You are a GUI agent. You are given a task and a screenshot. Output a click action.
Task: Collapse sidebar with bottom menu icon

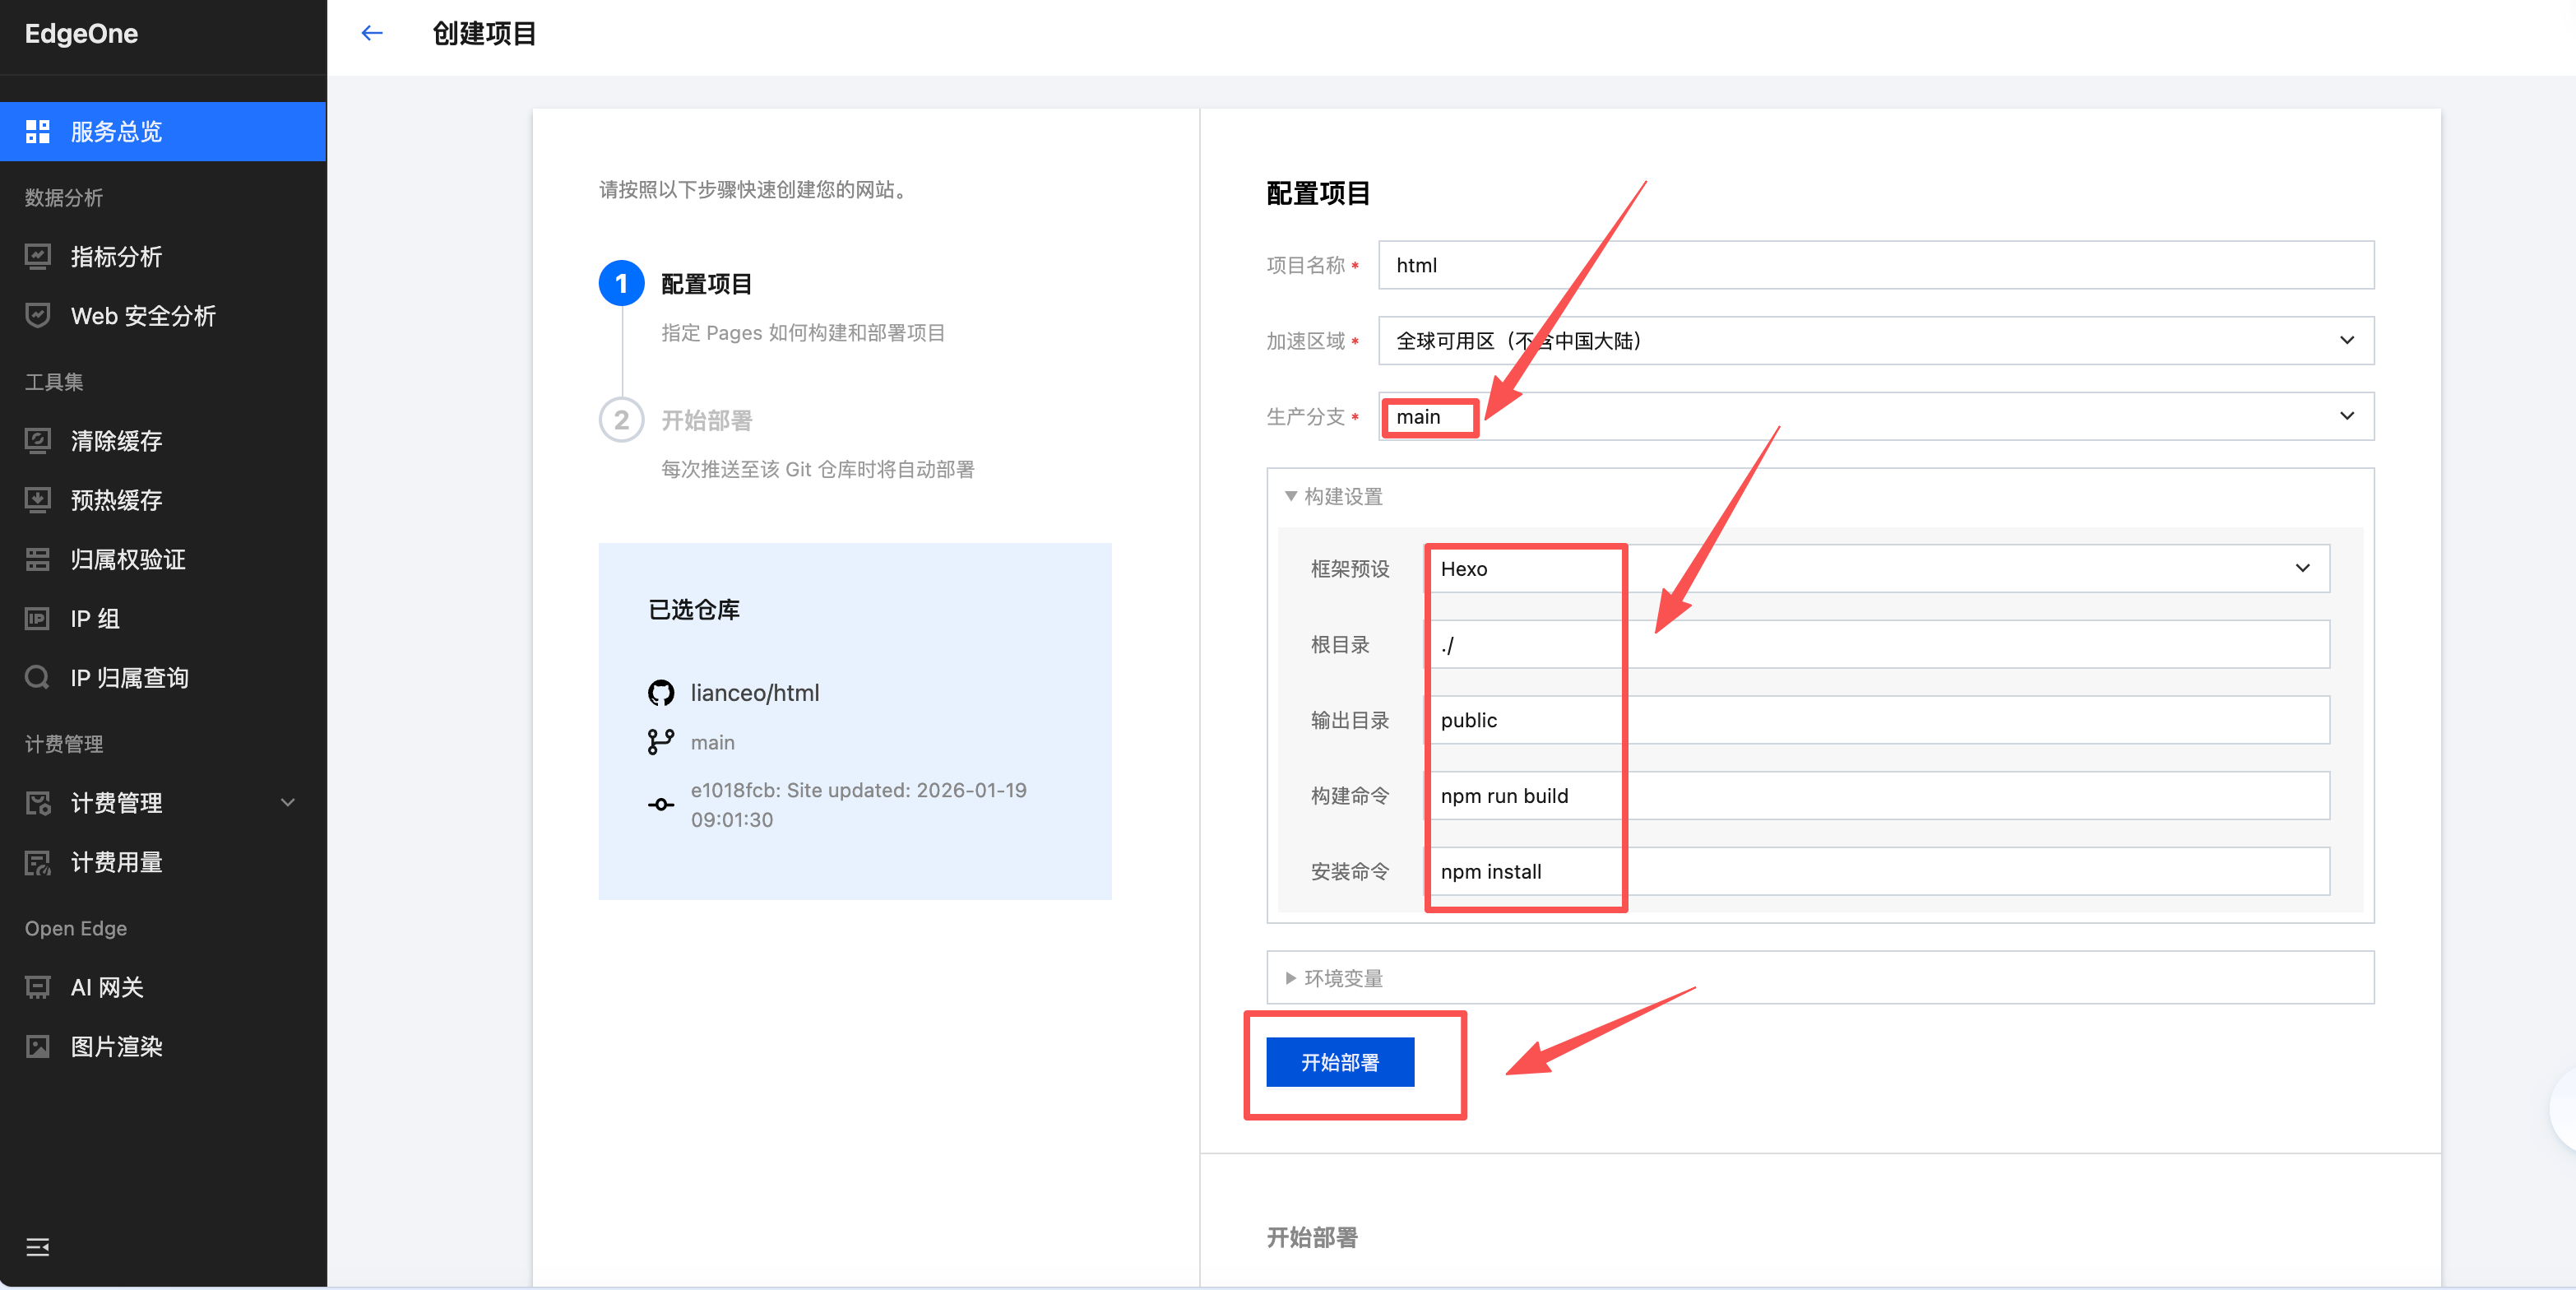38,1247
